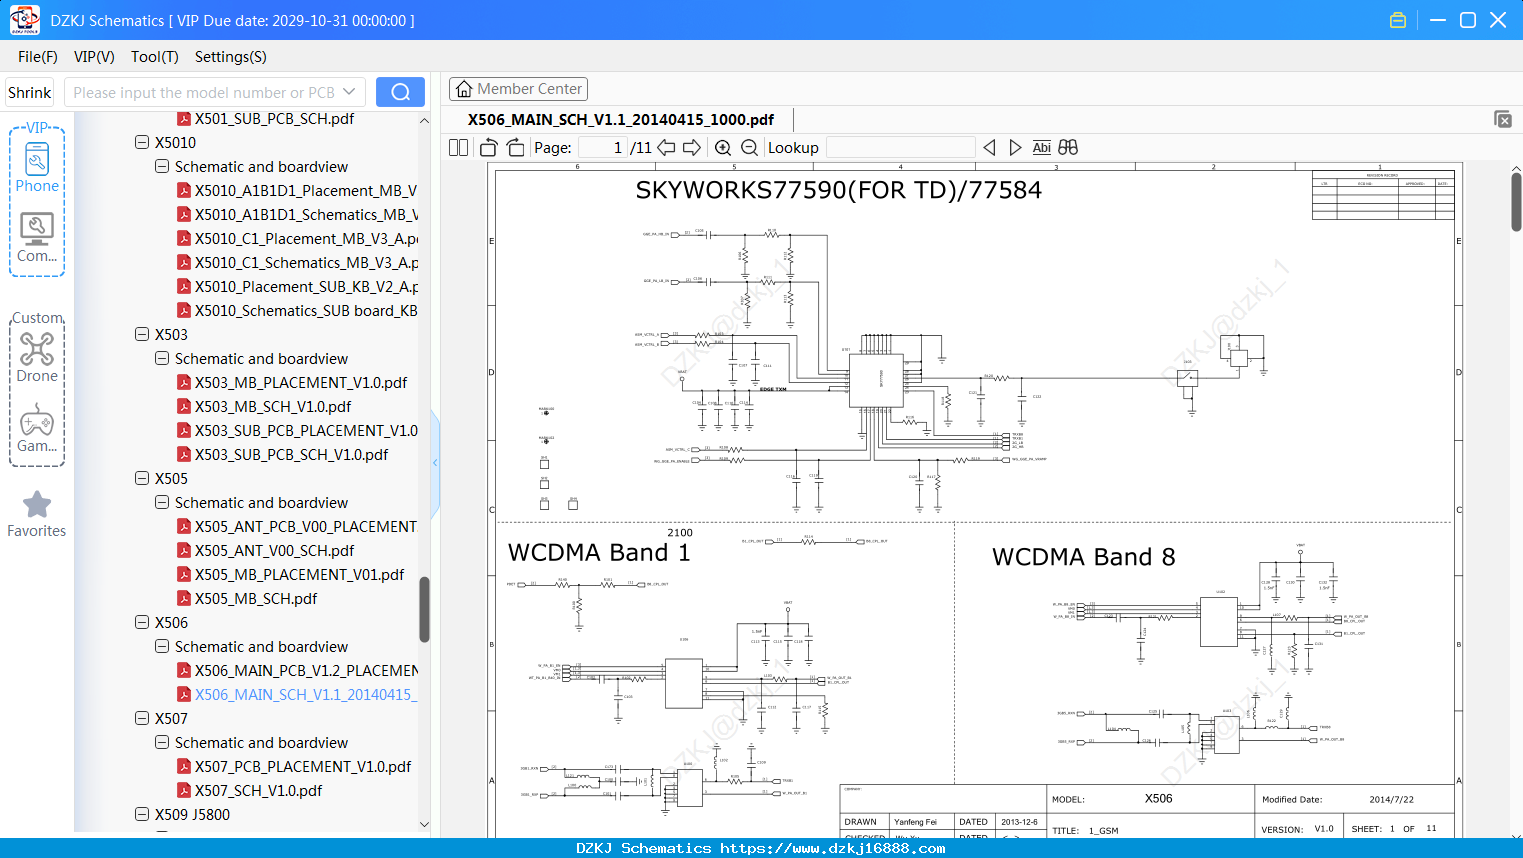Rotate page counterclockwise
This screenshot has height=858, width=1523.
(489, 148)
